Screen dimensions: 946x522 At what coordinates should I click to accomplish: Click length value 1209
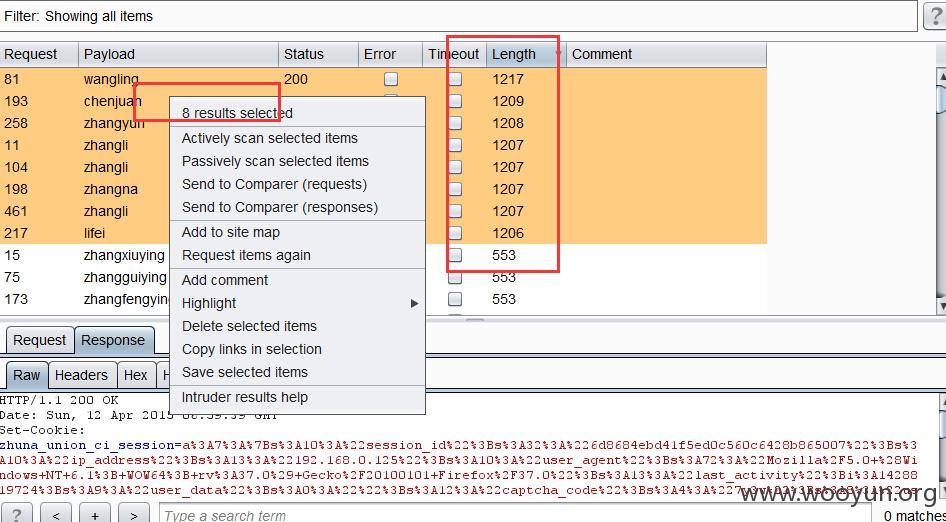tap(508, 101)
